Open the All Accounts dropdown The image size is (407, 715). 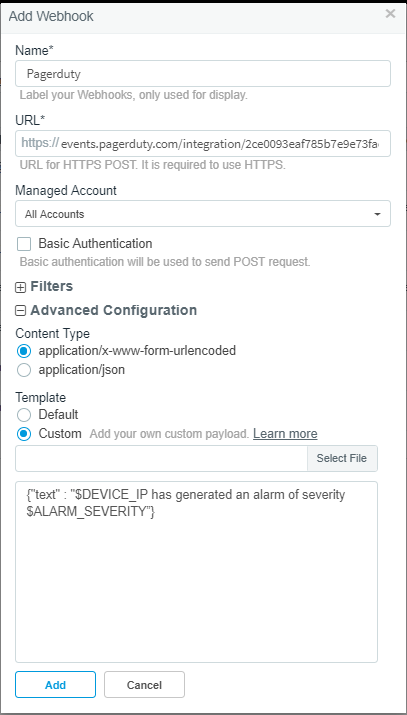[203, 213]
